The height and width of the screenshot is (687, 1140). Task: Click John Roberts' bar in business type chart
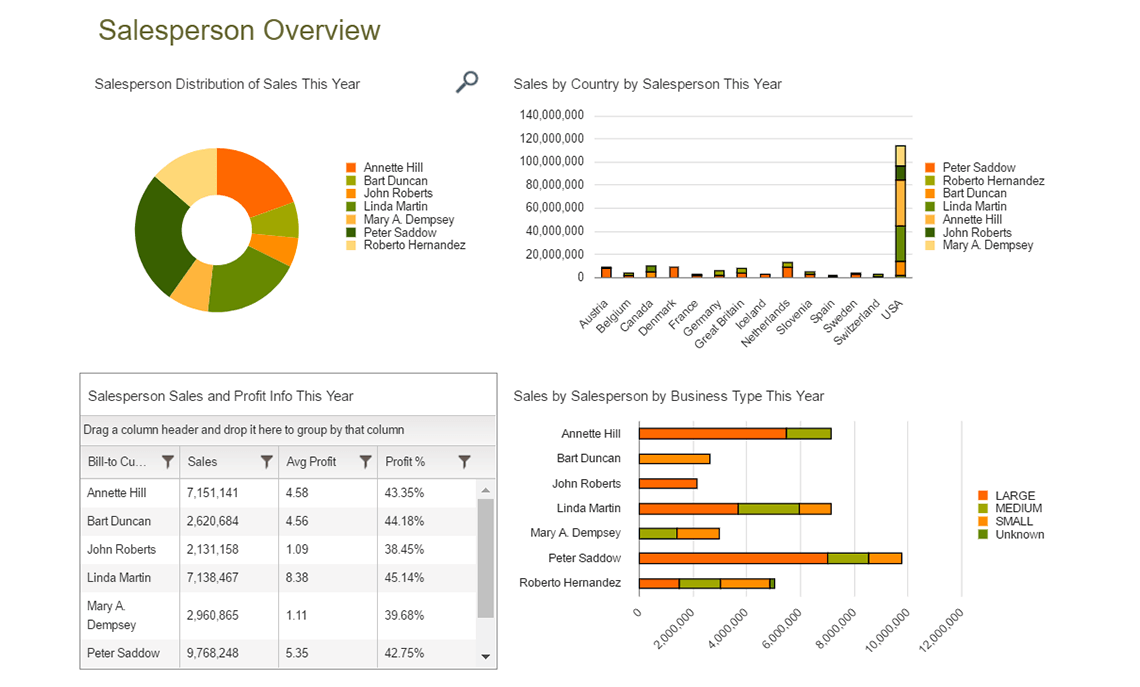[x=668, y=483]
